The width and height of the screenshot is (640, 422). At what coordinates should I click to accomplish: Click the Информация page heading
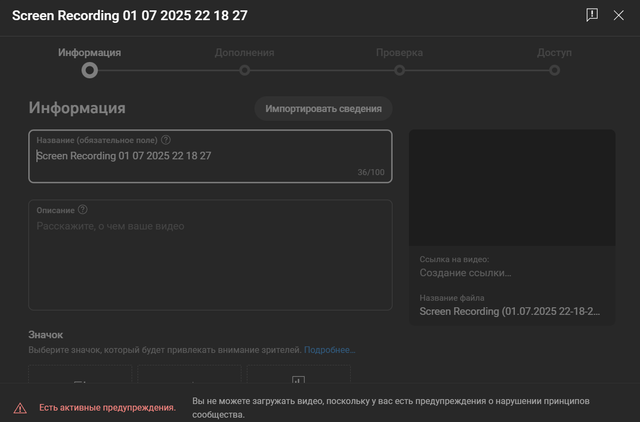(77, 108)
